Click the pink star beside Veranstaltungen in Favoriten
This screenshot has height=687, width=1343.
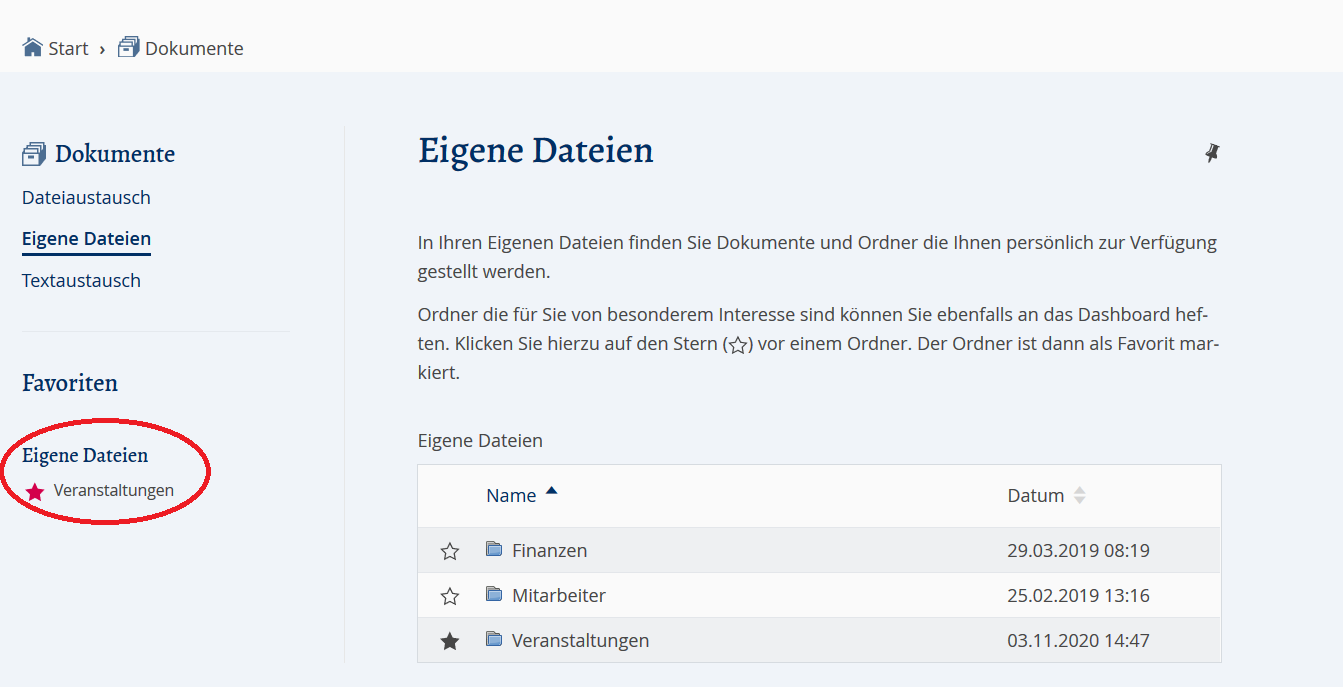click(x=35, y=490)
